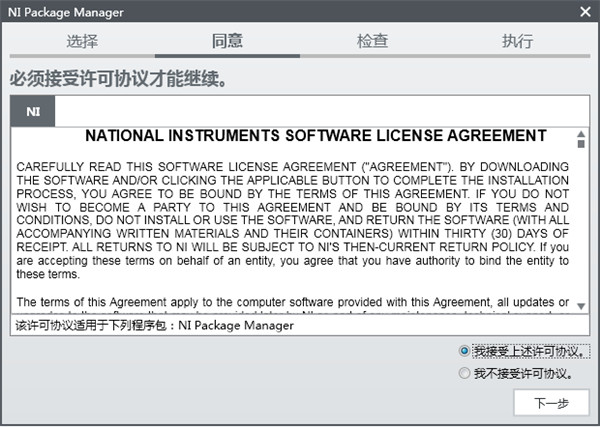600x427 pixels.
Task: Click the paragraph starting The terms of this Agreement
Action: point(292,305)
